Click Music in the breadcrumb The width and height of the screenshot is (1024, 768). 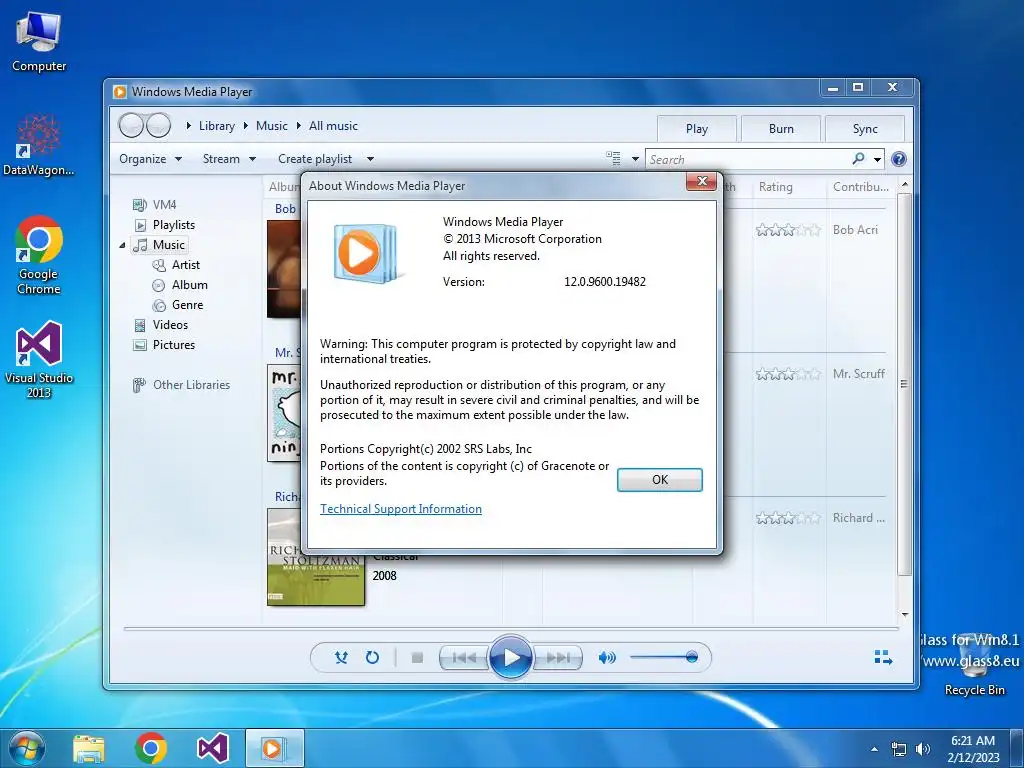272,126
